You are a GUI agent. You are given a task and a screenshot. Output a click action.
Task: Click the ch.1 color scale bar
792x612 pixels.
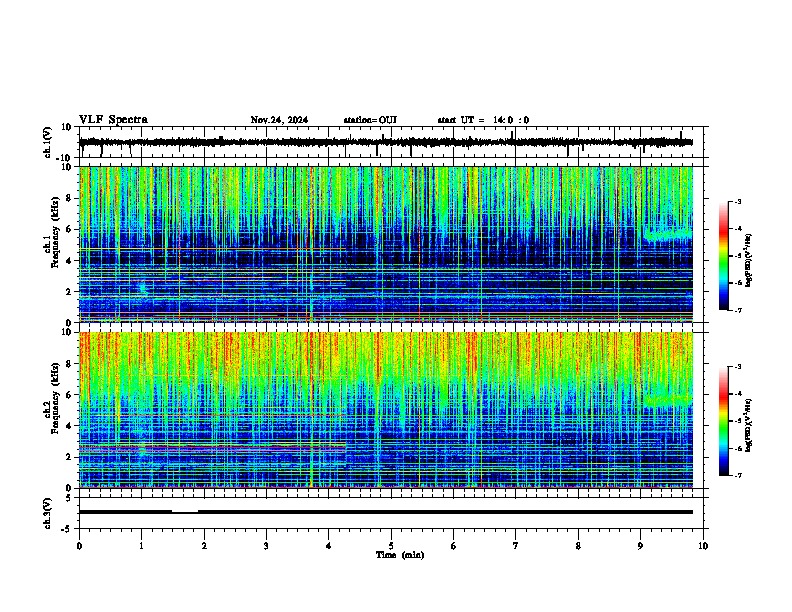click(x=724, y=256)
